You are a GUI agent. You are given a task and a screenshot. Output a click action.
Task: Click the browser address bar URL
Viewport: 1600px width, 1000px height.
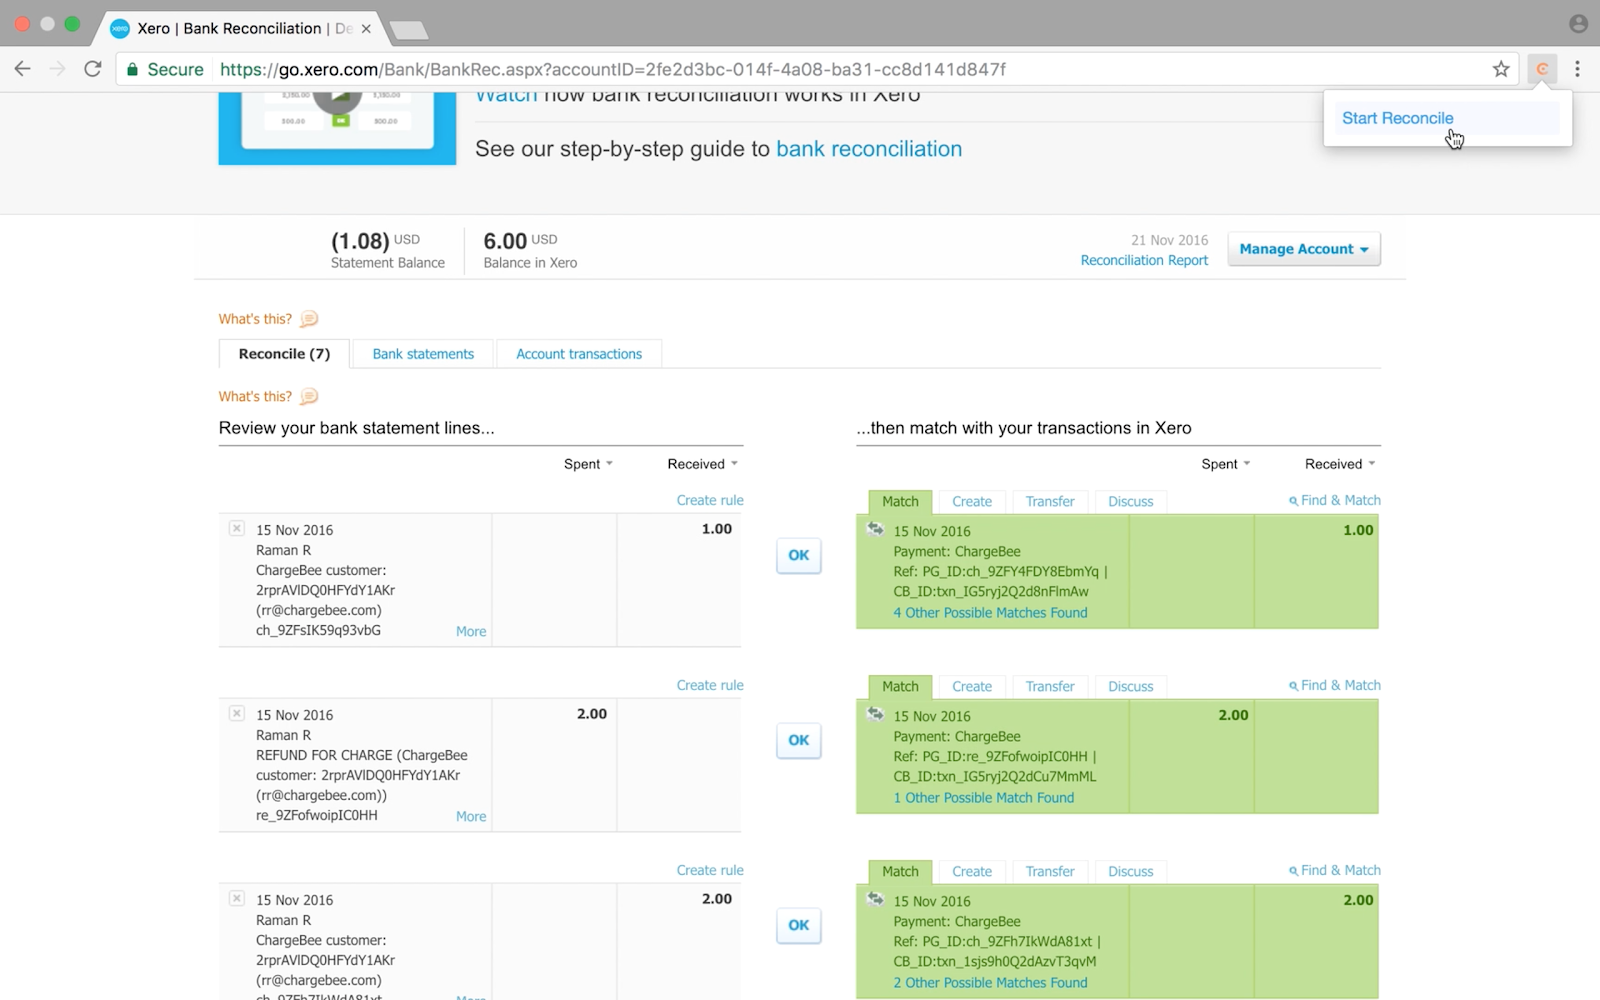[612, 69]
